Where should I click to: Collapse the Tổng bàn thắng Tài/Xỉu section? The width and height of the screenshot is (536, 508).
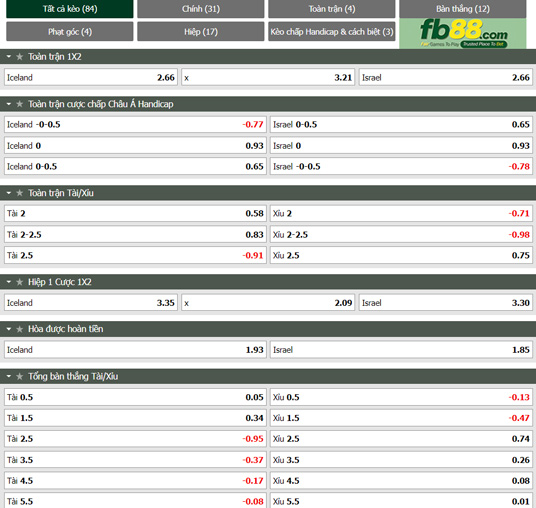(9, 376)
